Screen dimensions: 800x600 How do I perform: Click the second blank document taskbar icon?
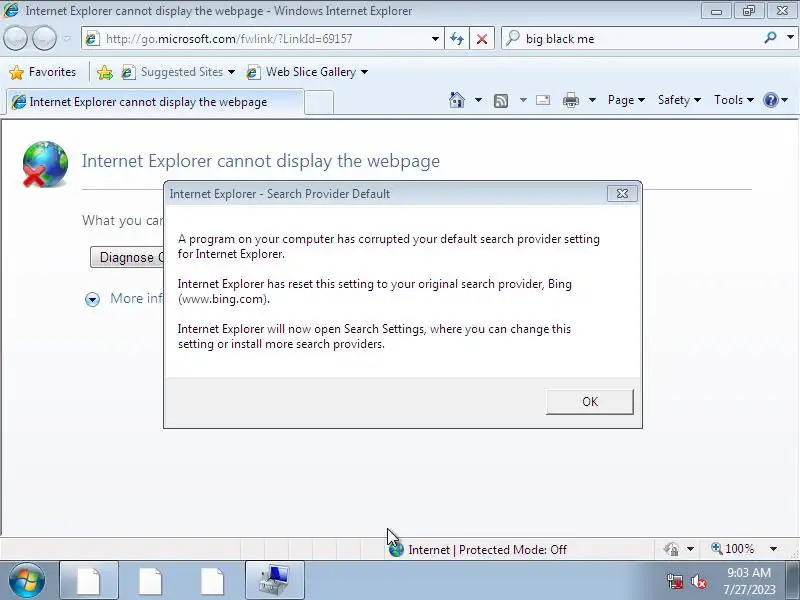(151, 581)
